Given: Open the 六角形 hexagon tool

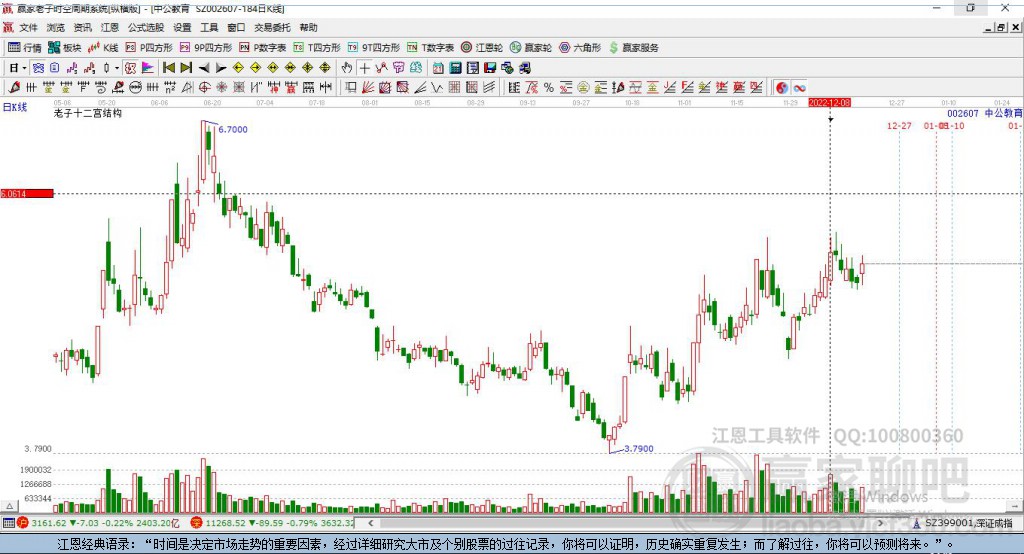Looking at the screenshot, I should coord(580,48).
